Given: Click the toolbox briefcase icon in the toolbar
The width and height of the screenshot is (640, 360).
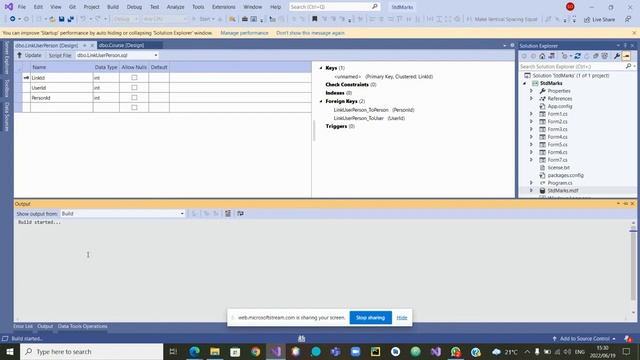Looking at the screenshot, I should point(244,19).
